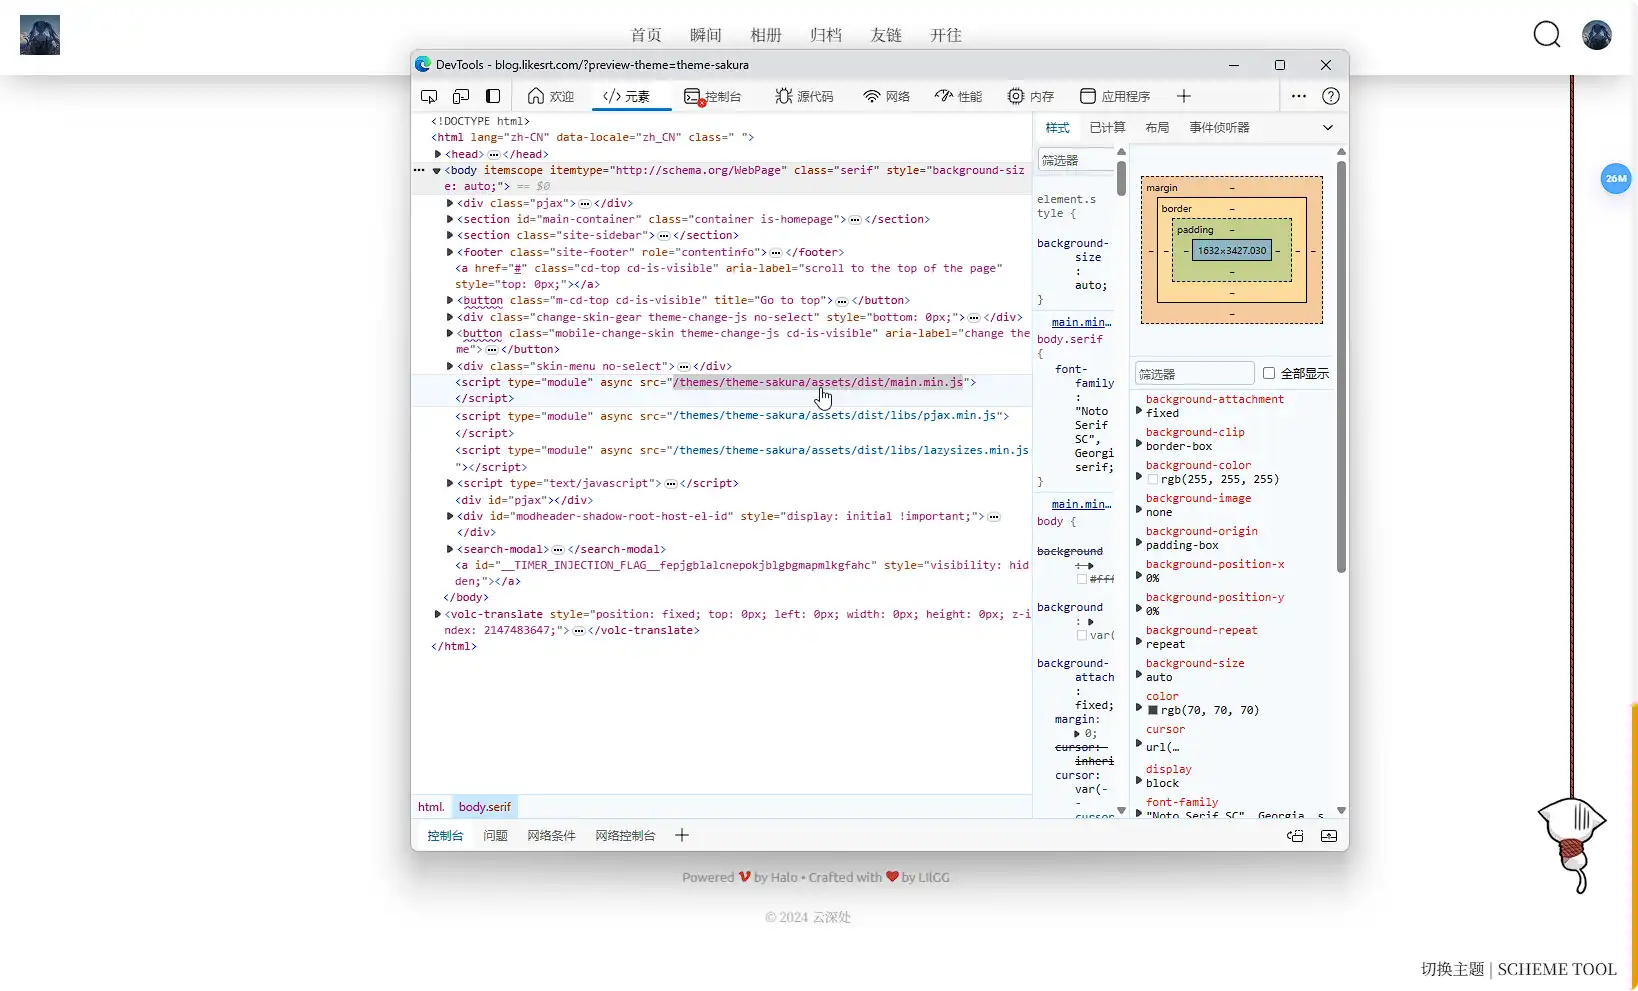The height and width of the screenshot is (991, 1638).
Task: Select body.serif in the breadcrumb bar
Action: coord(484,807)
